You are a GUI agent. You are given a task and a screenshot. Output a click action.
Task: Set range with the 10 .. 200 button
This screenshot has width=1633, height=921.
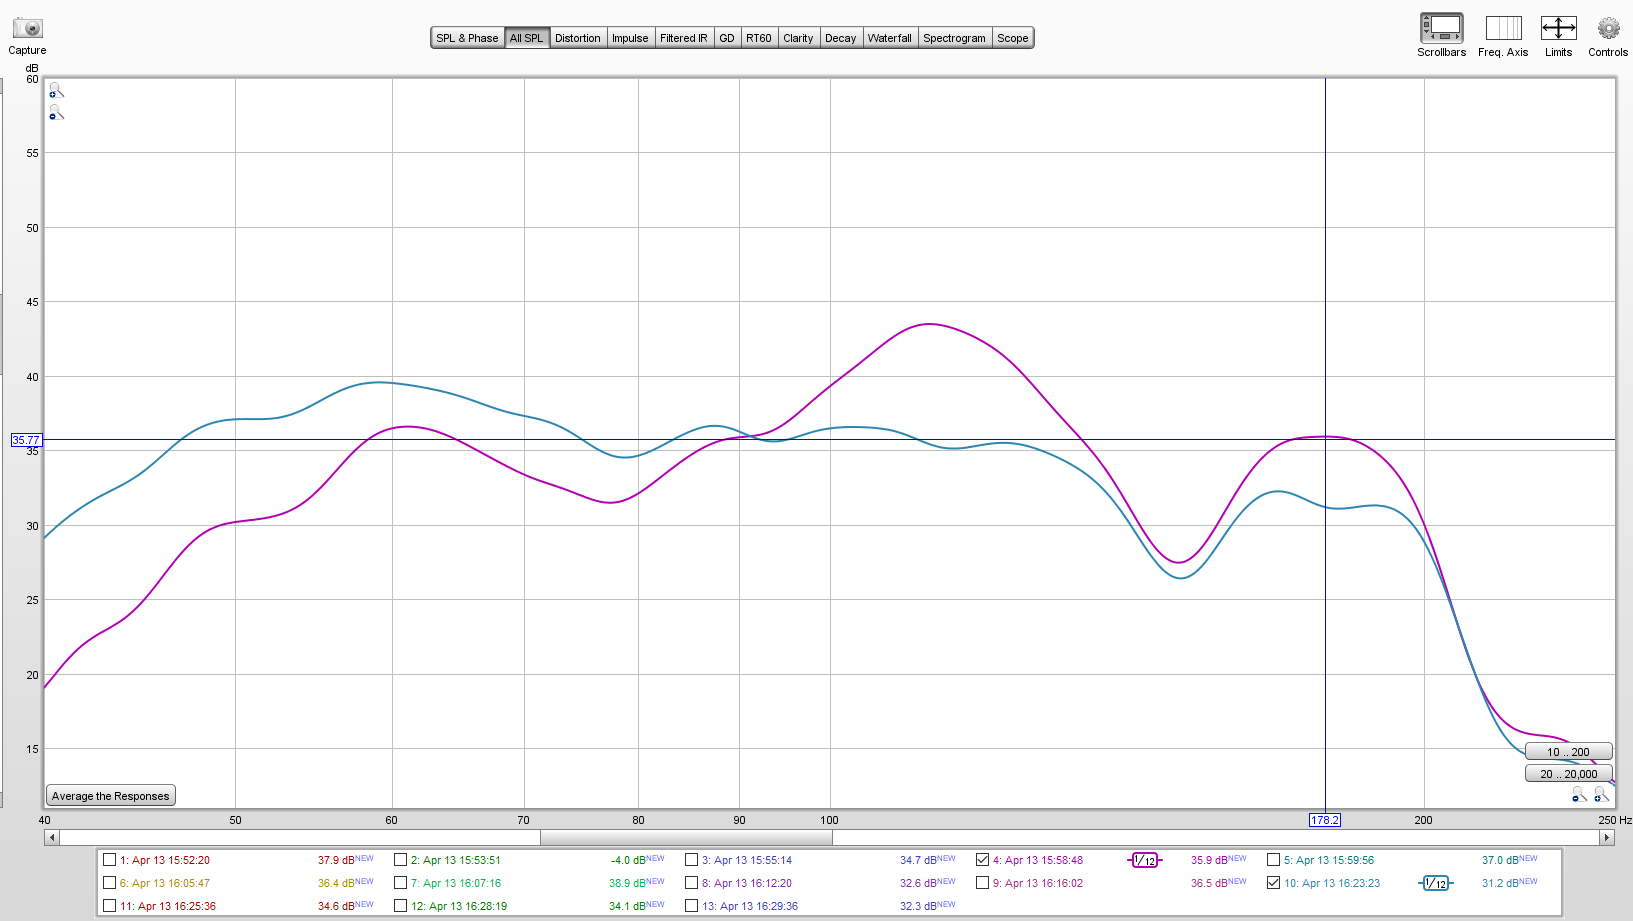click(1568, 752)
